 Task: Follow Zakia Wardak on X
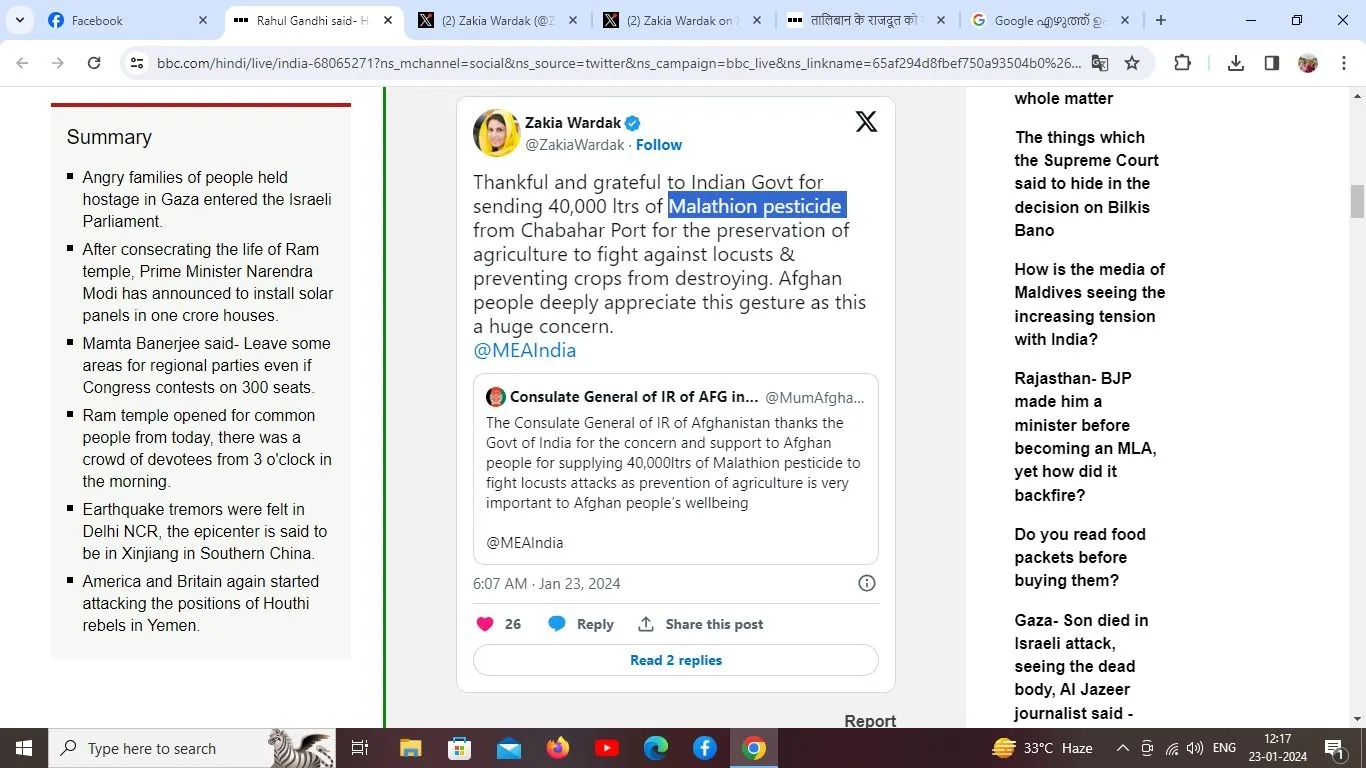659,145
